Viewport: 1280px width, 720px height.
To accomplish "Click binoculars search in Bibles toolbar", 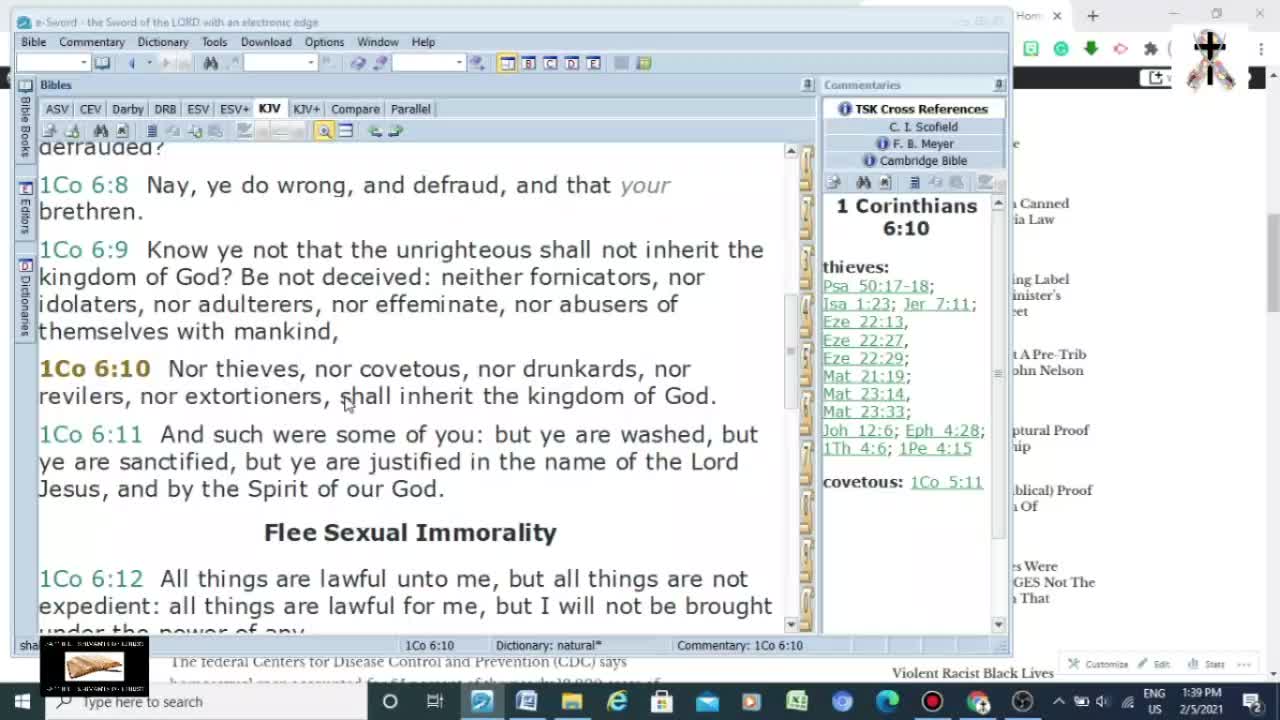I will tap(100, 131).
